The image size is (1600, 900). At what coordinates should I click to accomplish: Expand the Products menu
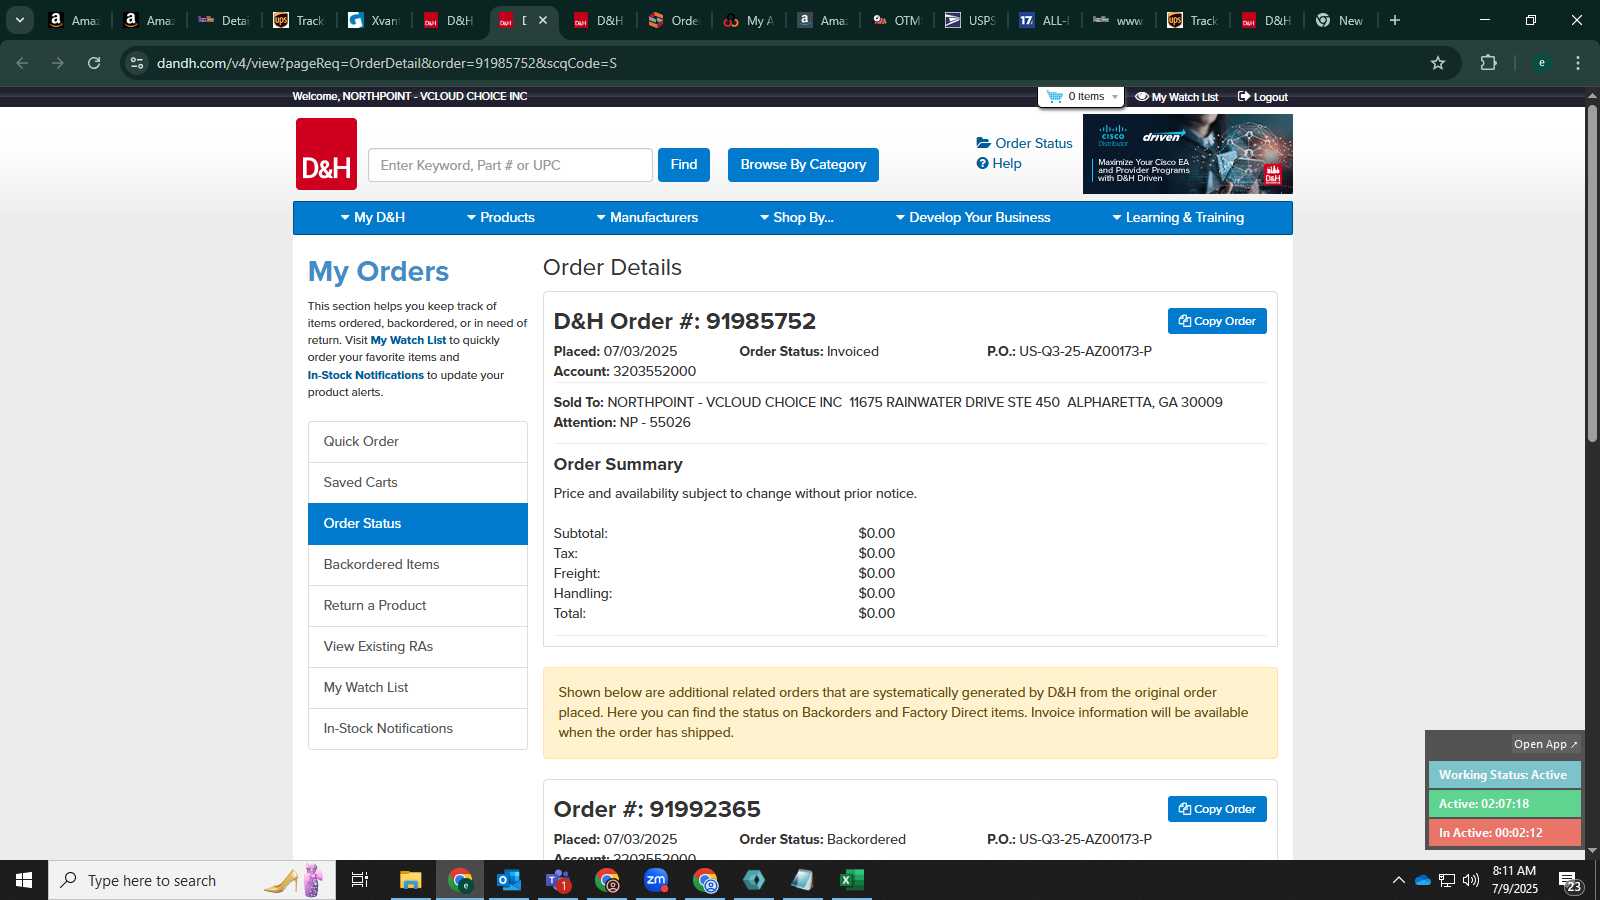[500, 218]
